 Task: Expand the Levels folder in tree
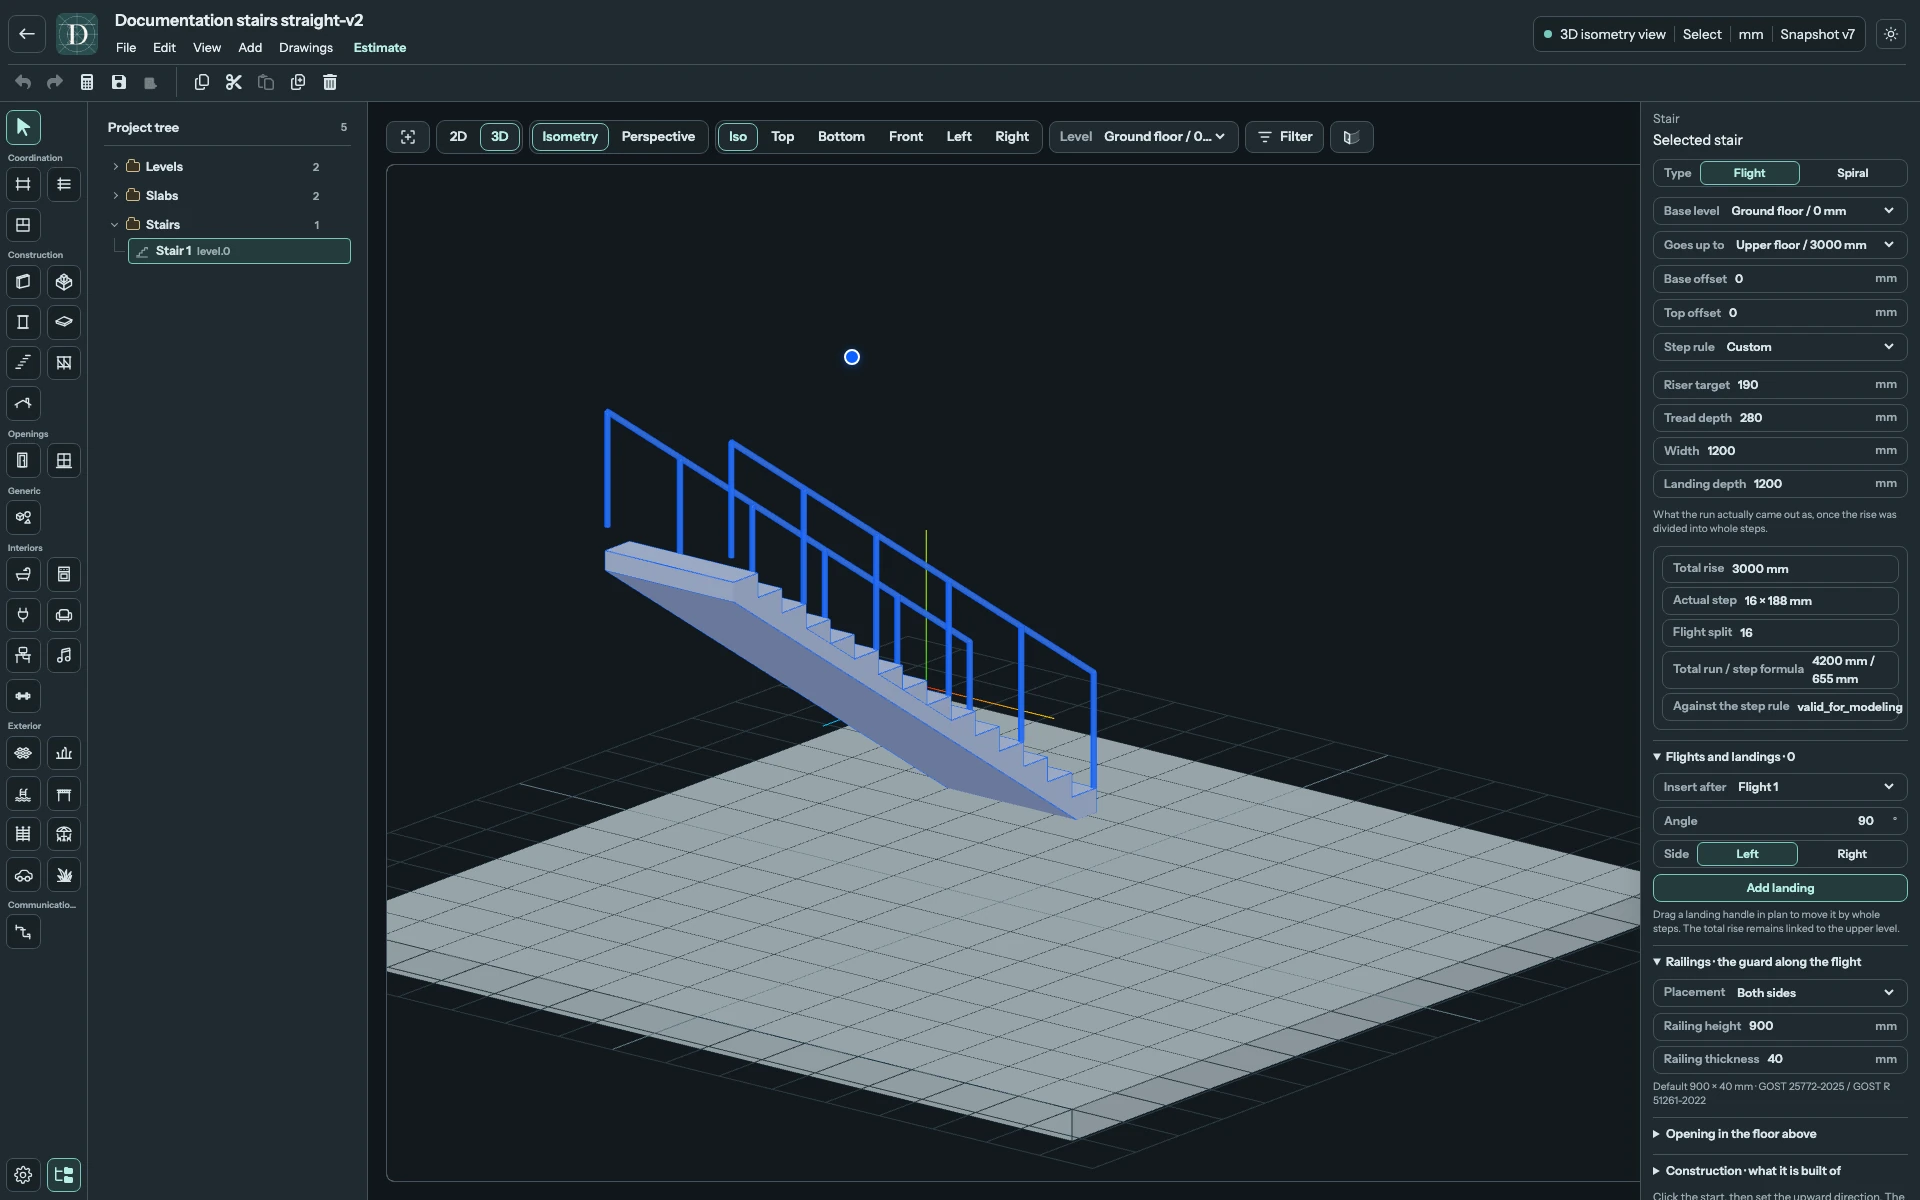click(x=116, y=167)
